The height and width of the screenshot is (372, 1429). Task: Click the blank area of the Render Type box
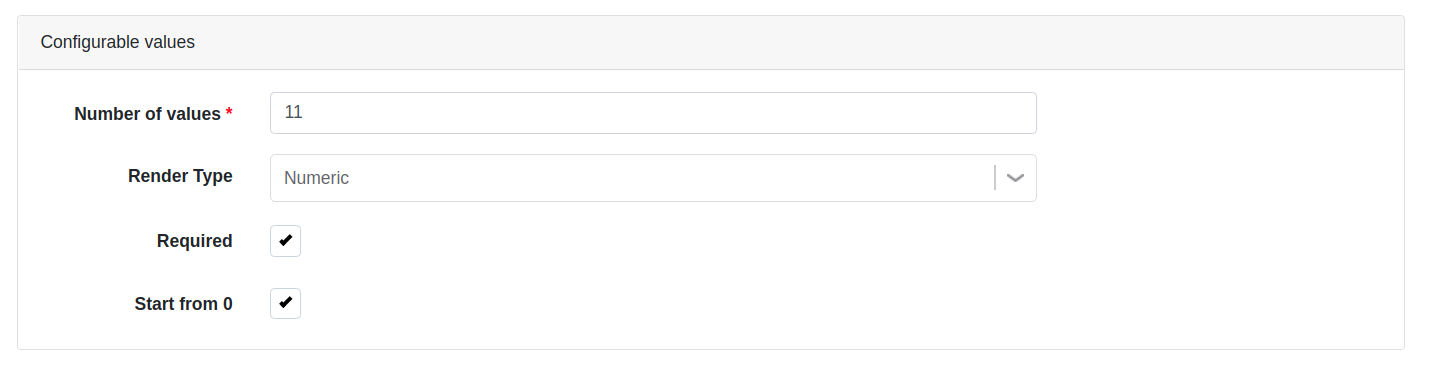click(670, 178)
